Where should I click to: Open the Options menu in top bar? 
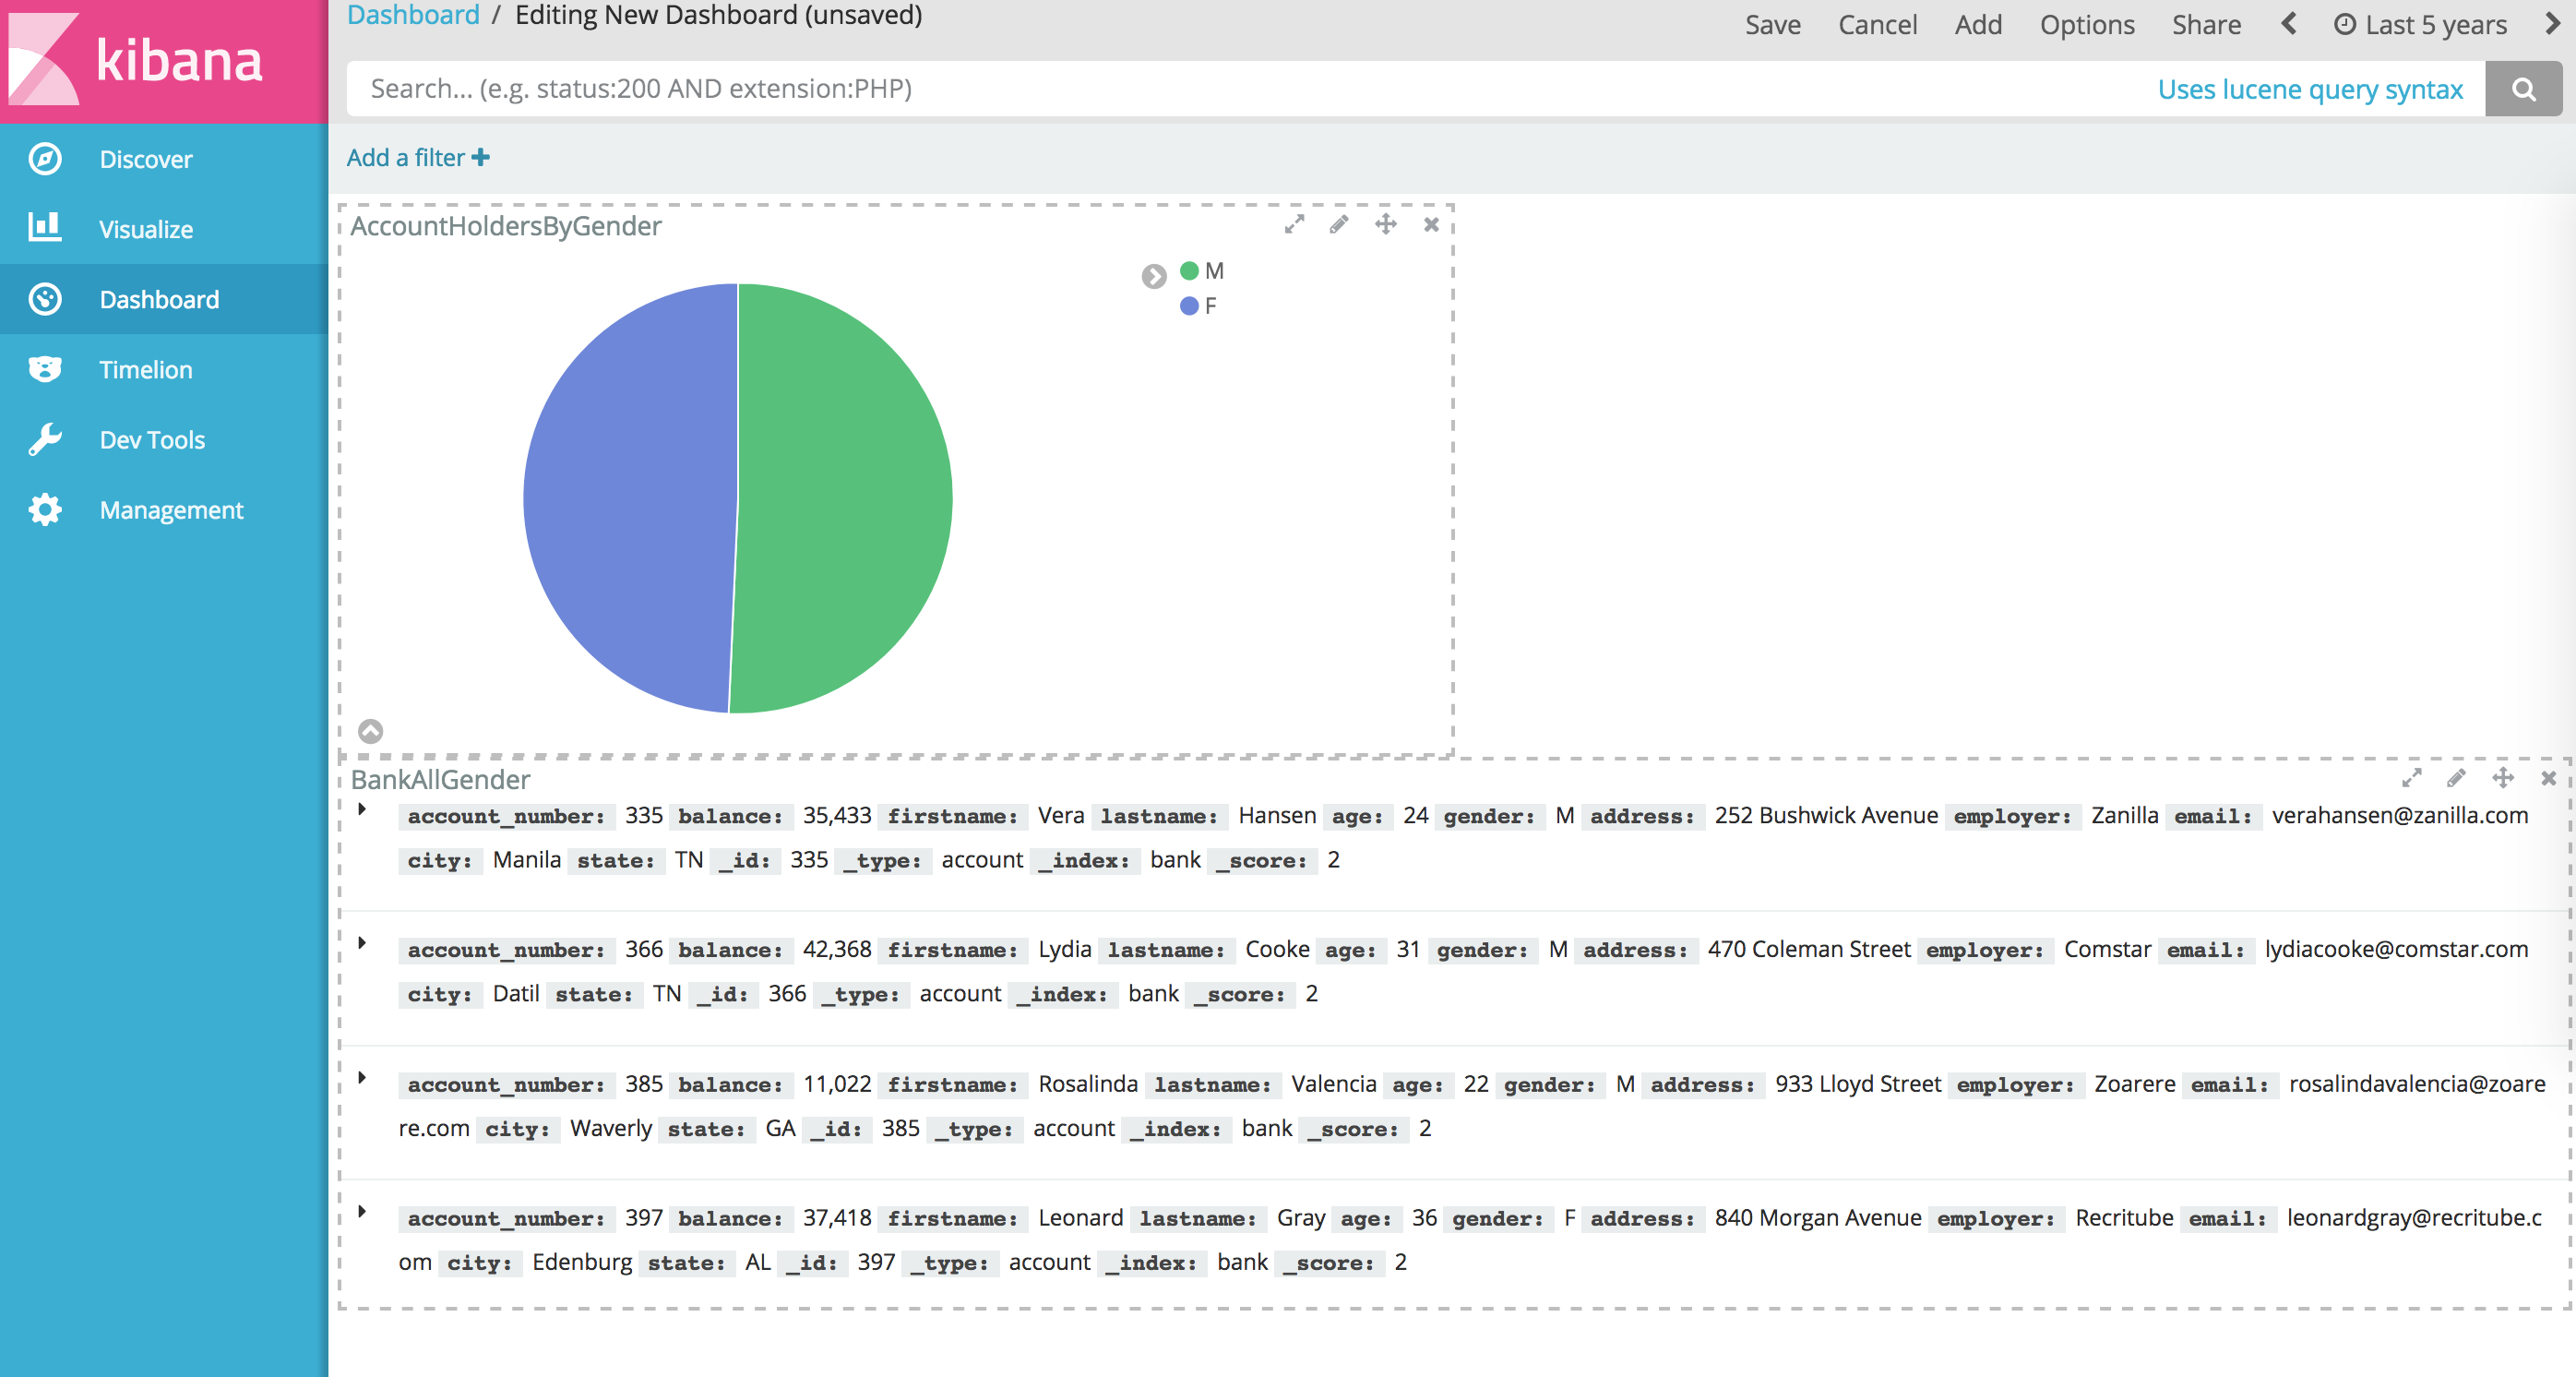(x=2086, y=25)
